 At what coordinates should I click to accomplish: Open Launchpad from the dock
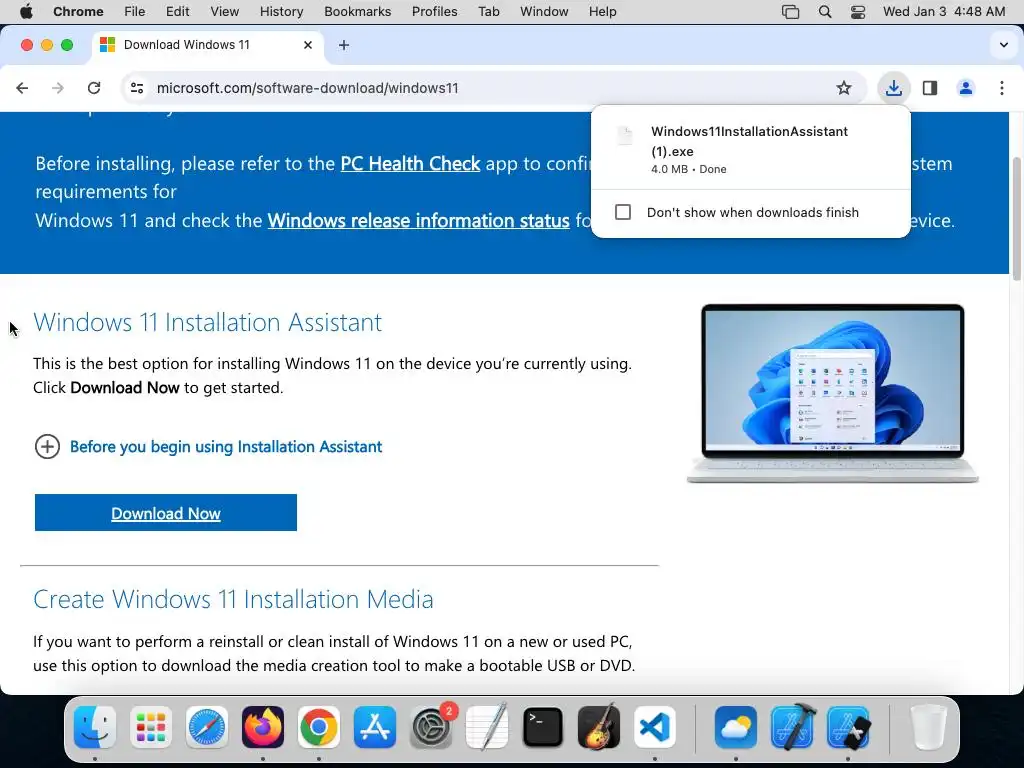[151, 727]
